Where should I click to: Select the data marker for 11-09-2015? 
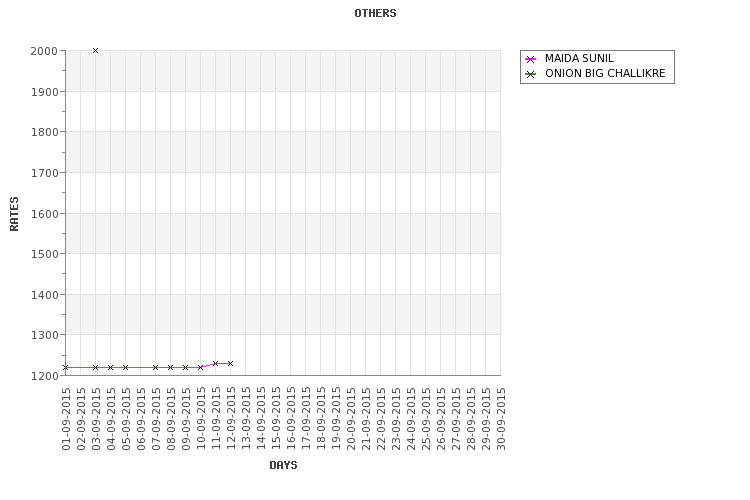[x=215, y=363]
